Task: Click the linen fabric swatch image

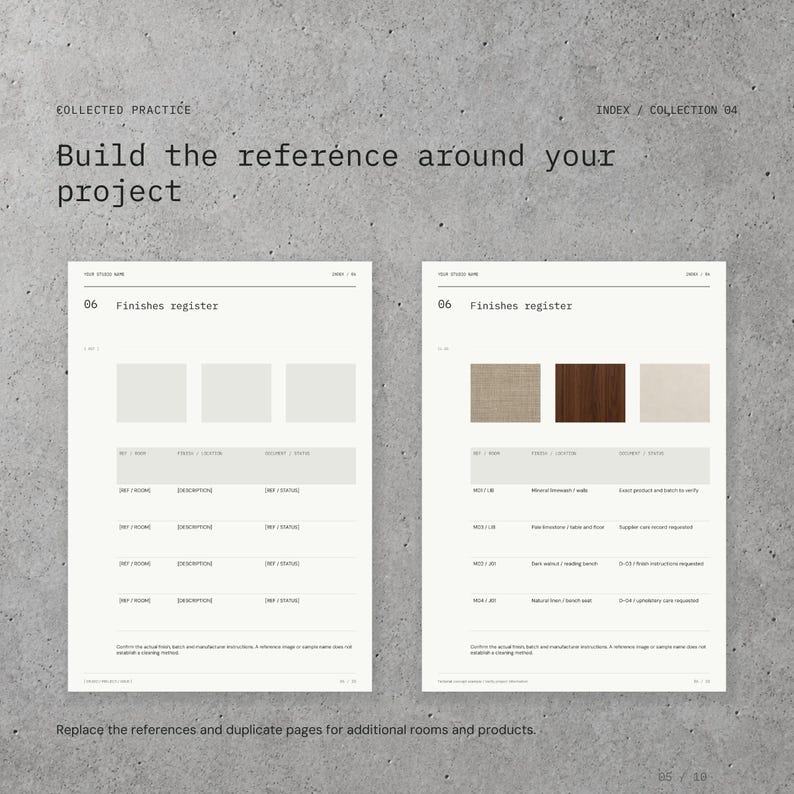Action: coord(505,393)
